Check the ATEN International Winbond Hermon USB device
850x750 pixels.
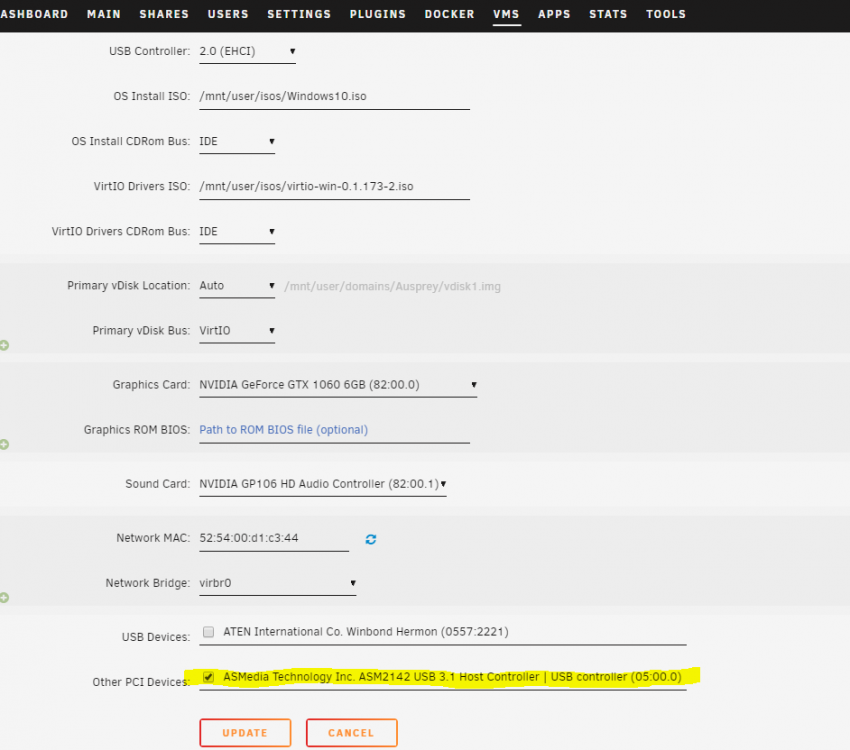point(208,632)
